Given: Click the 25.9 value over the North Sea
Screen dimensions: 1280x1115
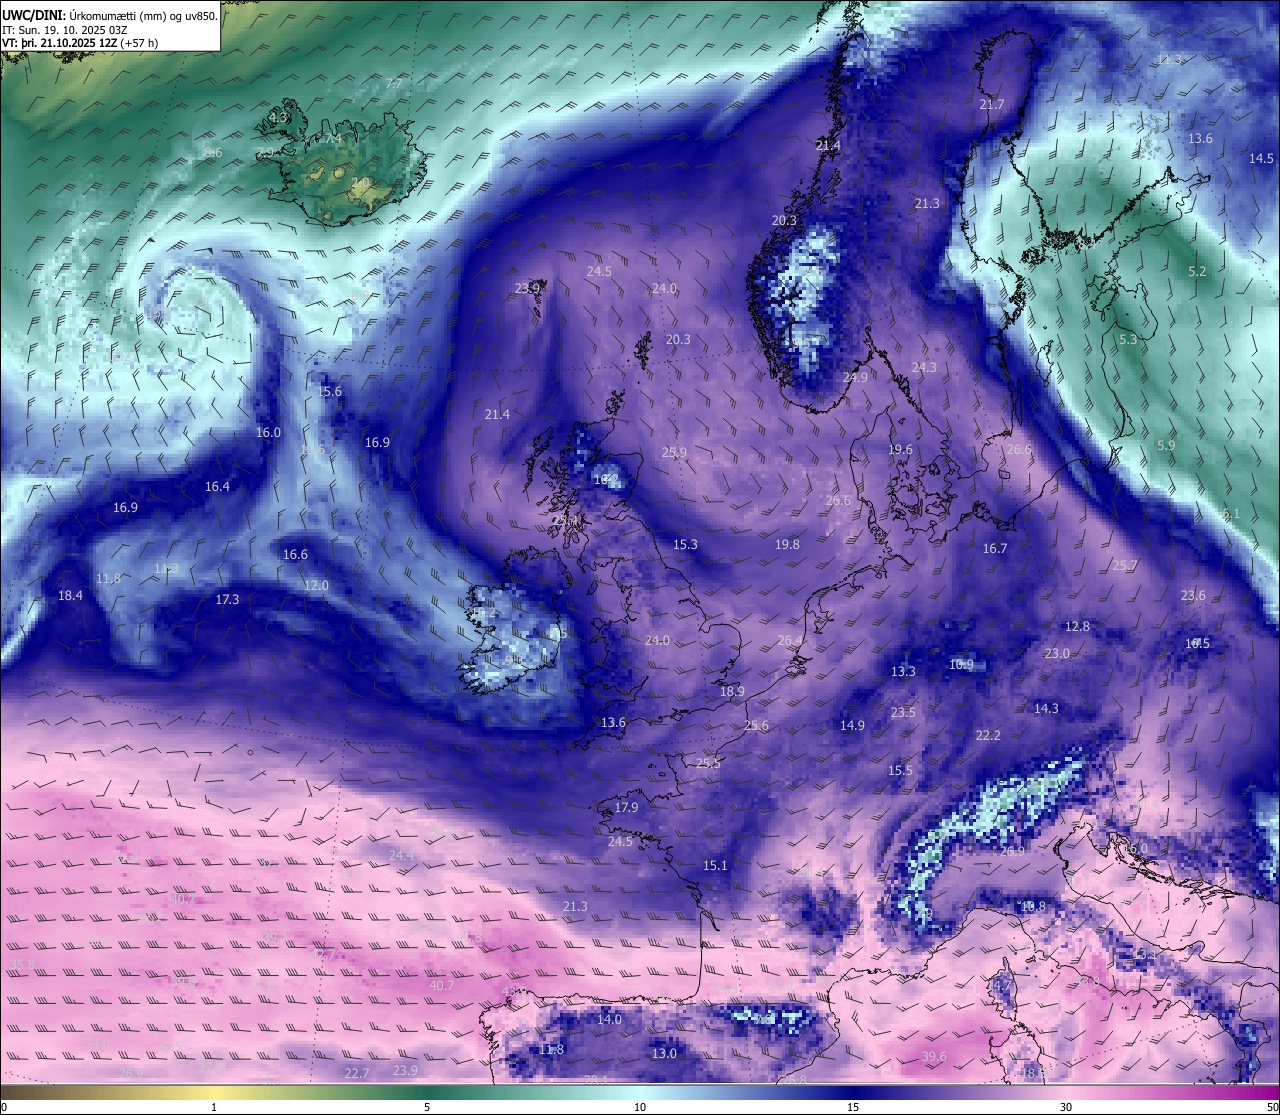Looking at the screenshot, I should pyautogui.click(x=675, y=452).
